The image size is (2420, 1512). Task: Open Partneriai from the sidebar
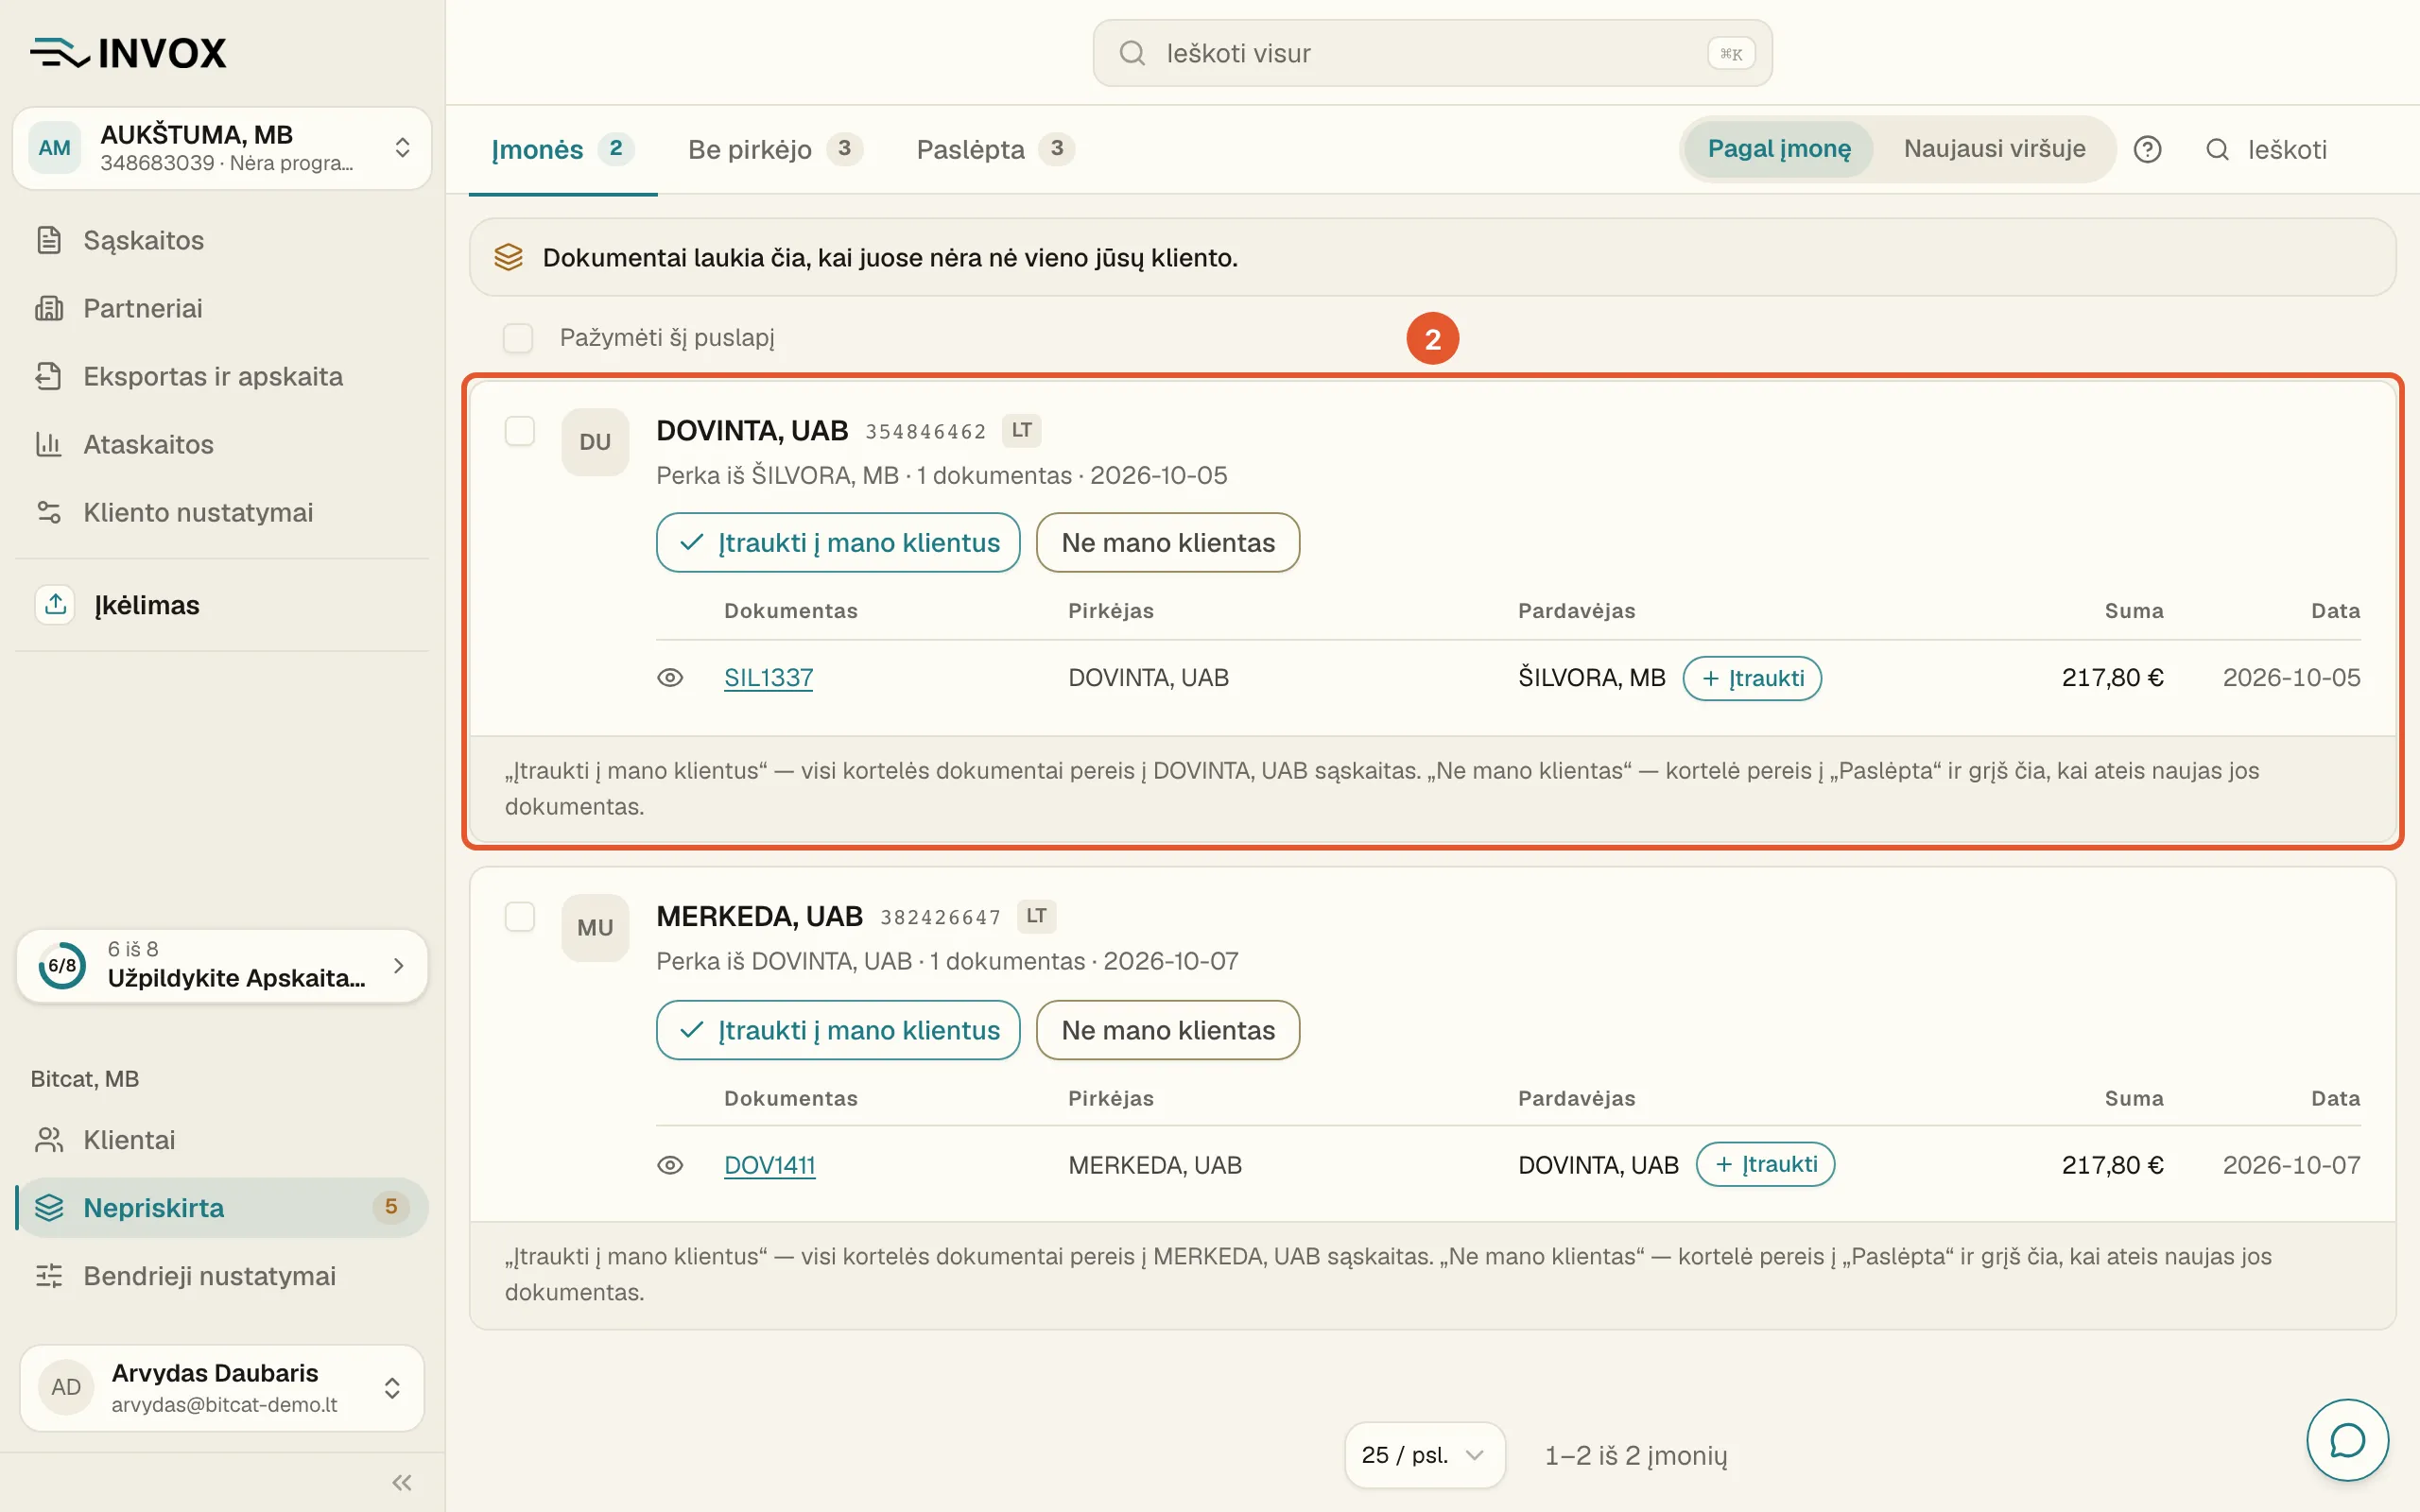click(x=222, y=308)
